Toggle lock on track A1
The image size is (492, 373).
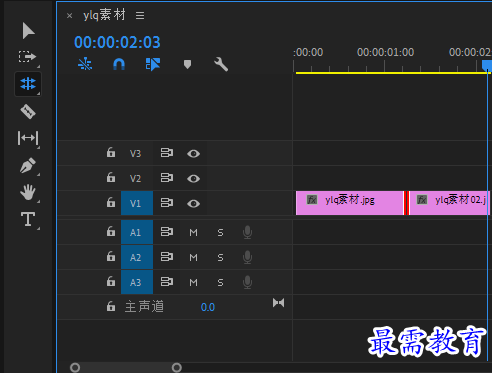111,232
